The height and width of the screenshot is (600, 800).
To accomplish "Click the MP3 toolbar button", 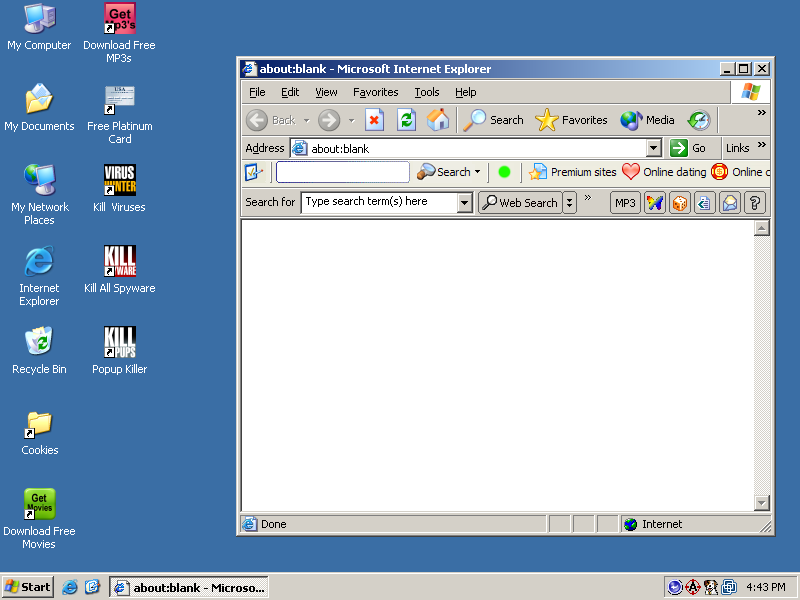I will point(625,203).
